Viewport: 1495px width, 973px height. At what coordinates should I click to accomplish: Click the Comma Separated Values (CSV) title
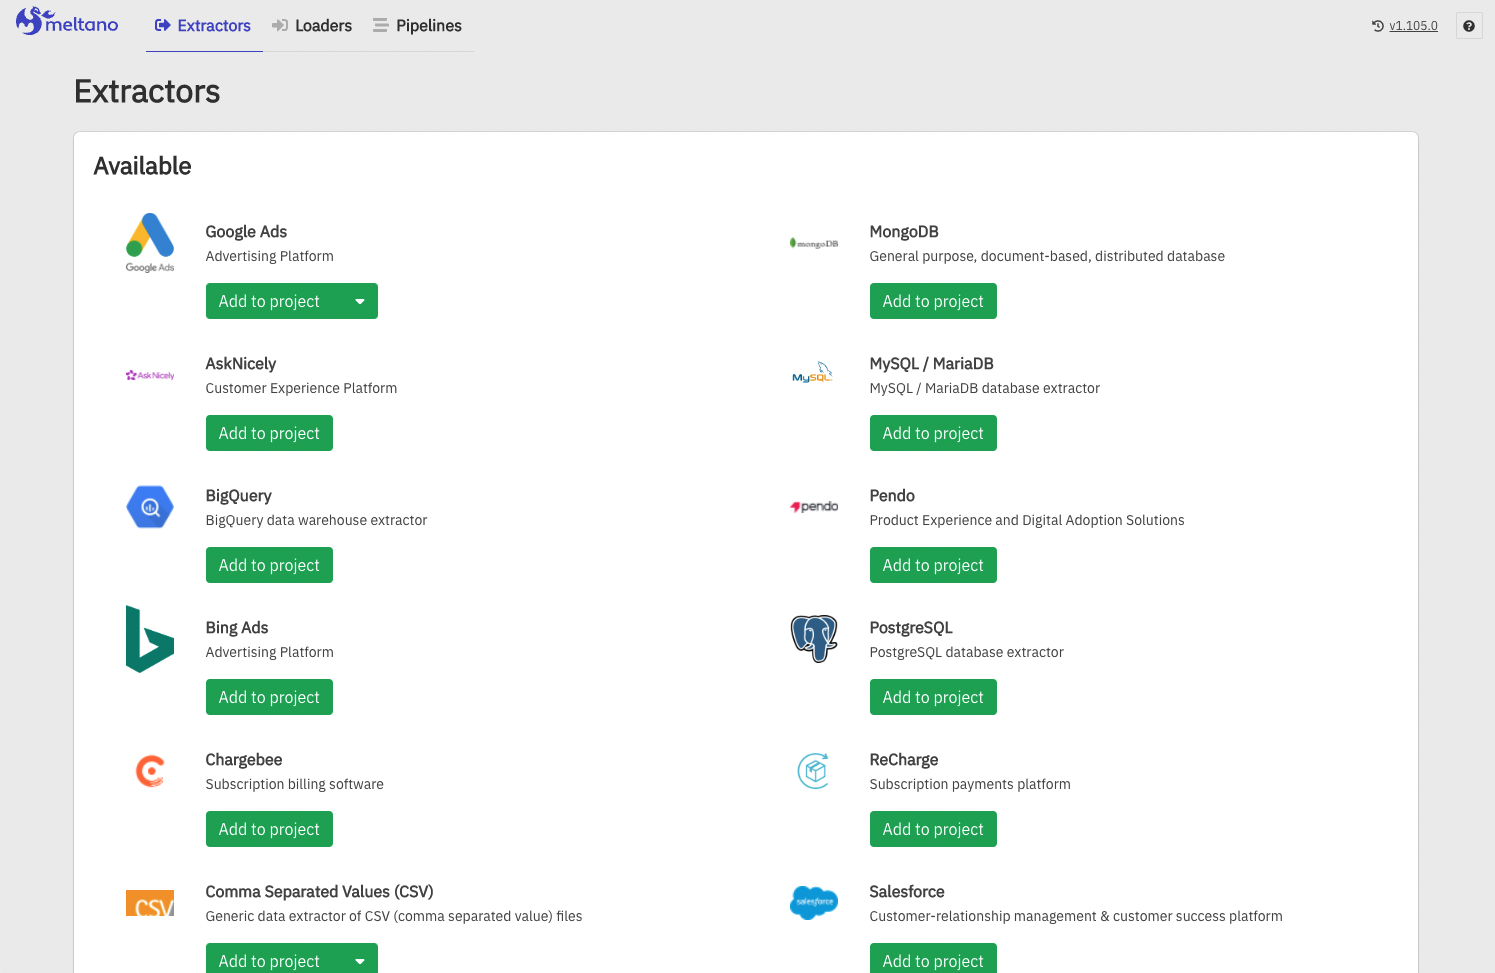[320, 892]
